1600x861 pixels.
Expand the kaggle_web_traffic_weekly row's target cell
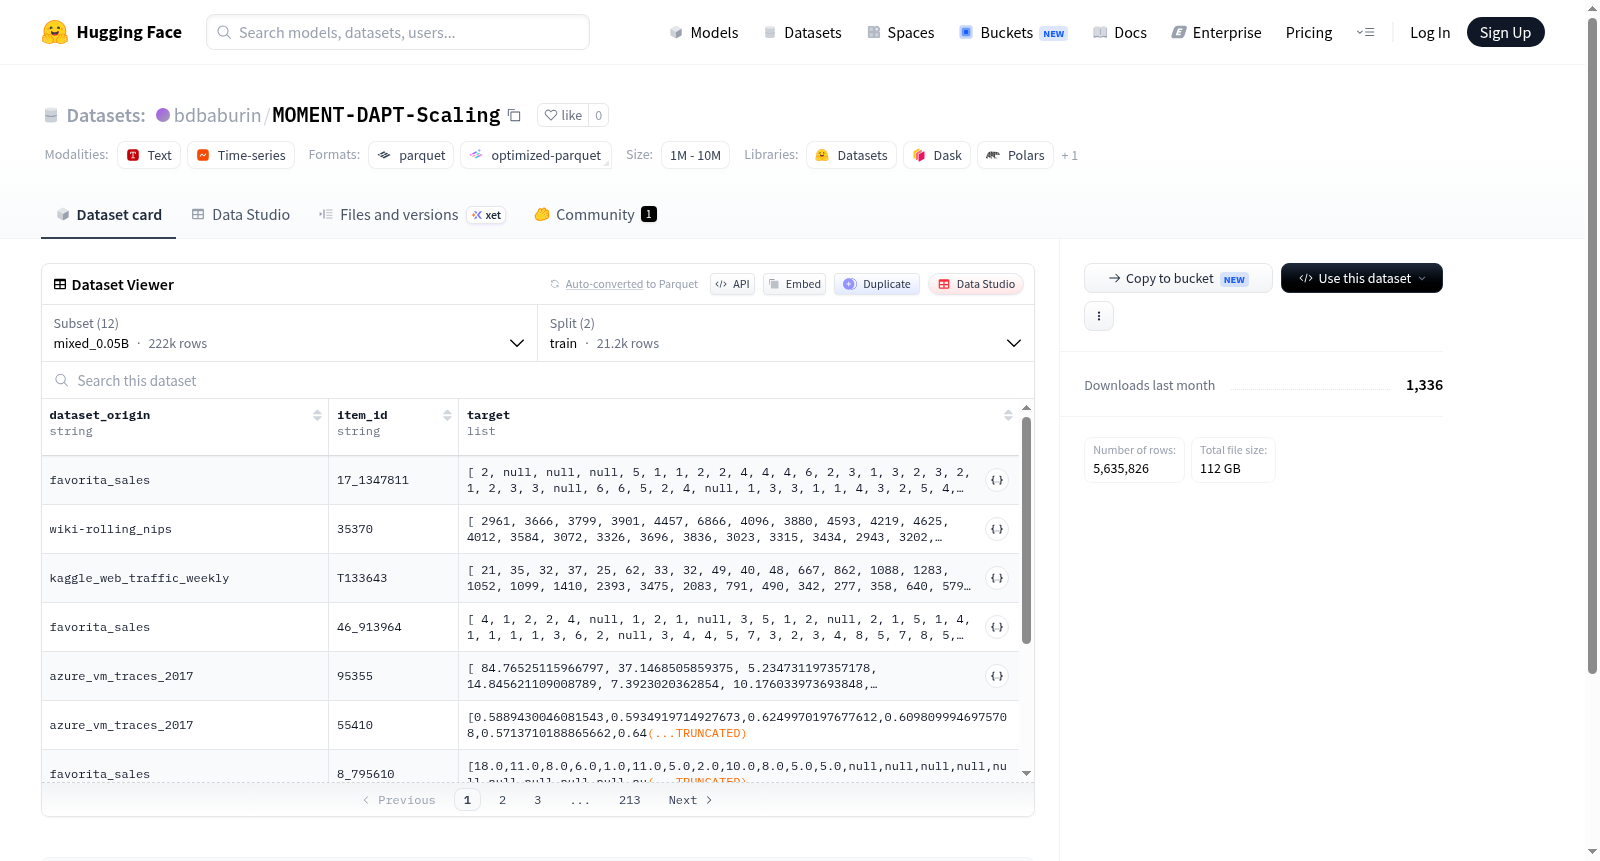point(997,578)
